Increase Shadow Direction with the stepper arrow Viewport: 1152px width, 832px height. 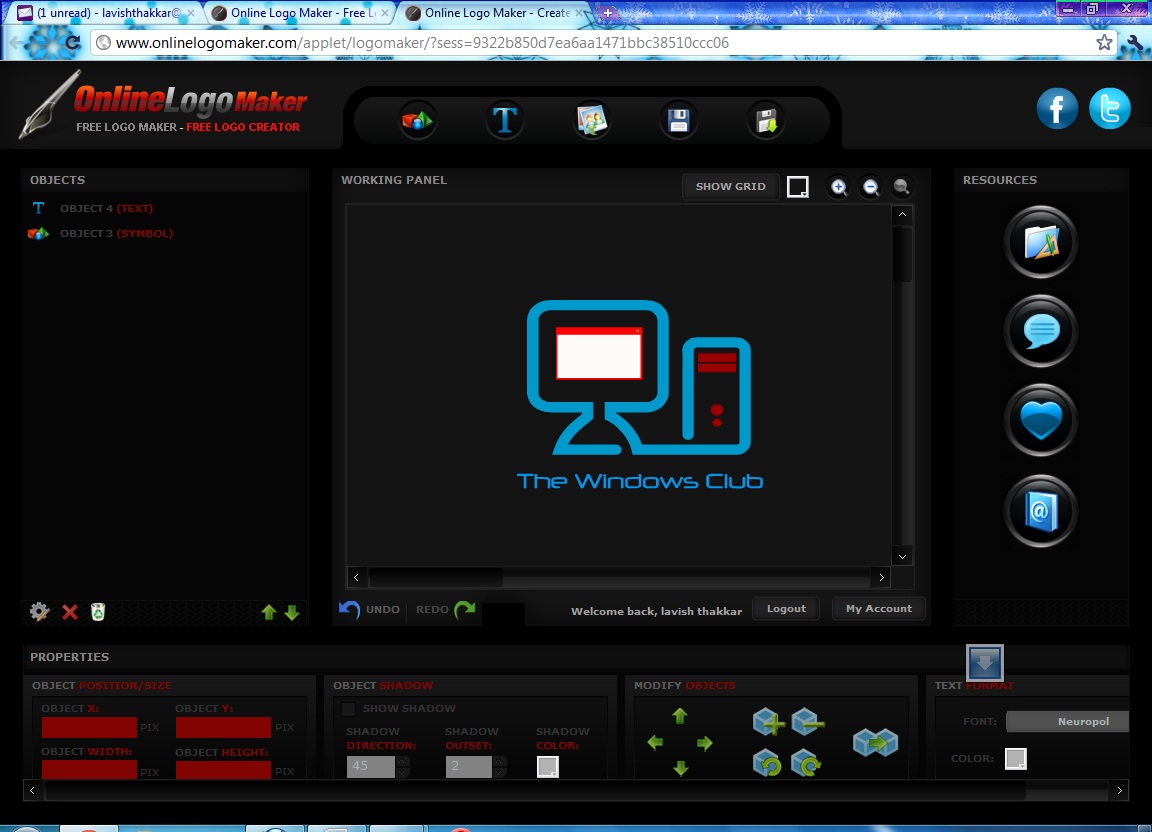[402, 762]
